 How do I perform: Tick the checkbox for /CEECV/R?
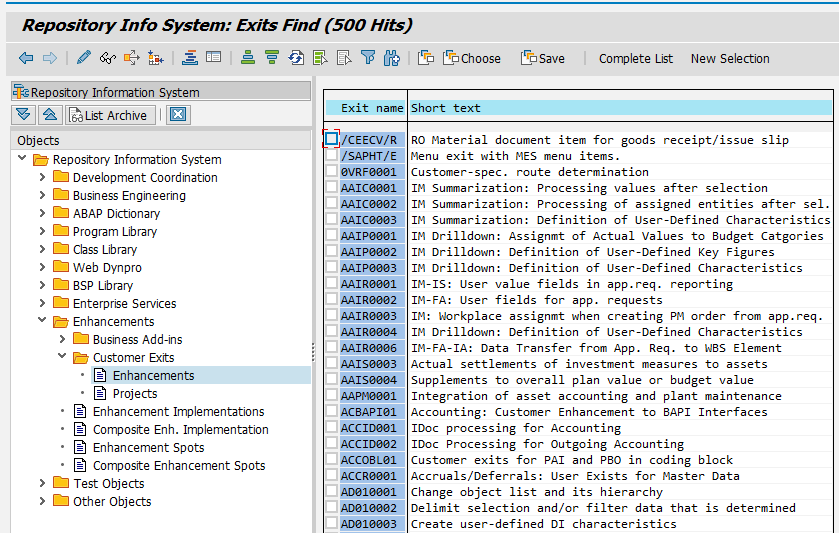pyautogui.click(x=331, y=139)
